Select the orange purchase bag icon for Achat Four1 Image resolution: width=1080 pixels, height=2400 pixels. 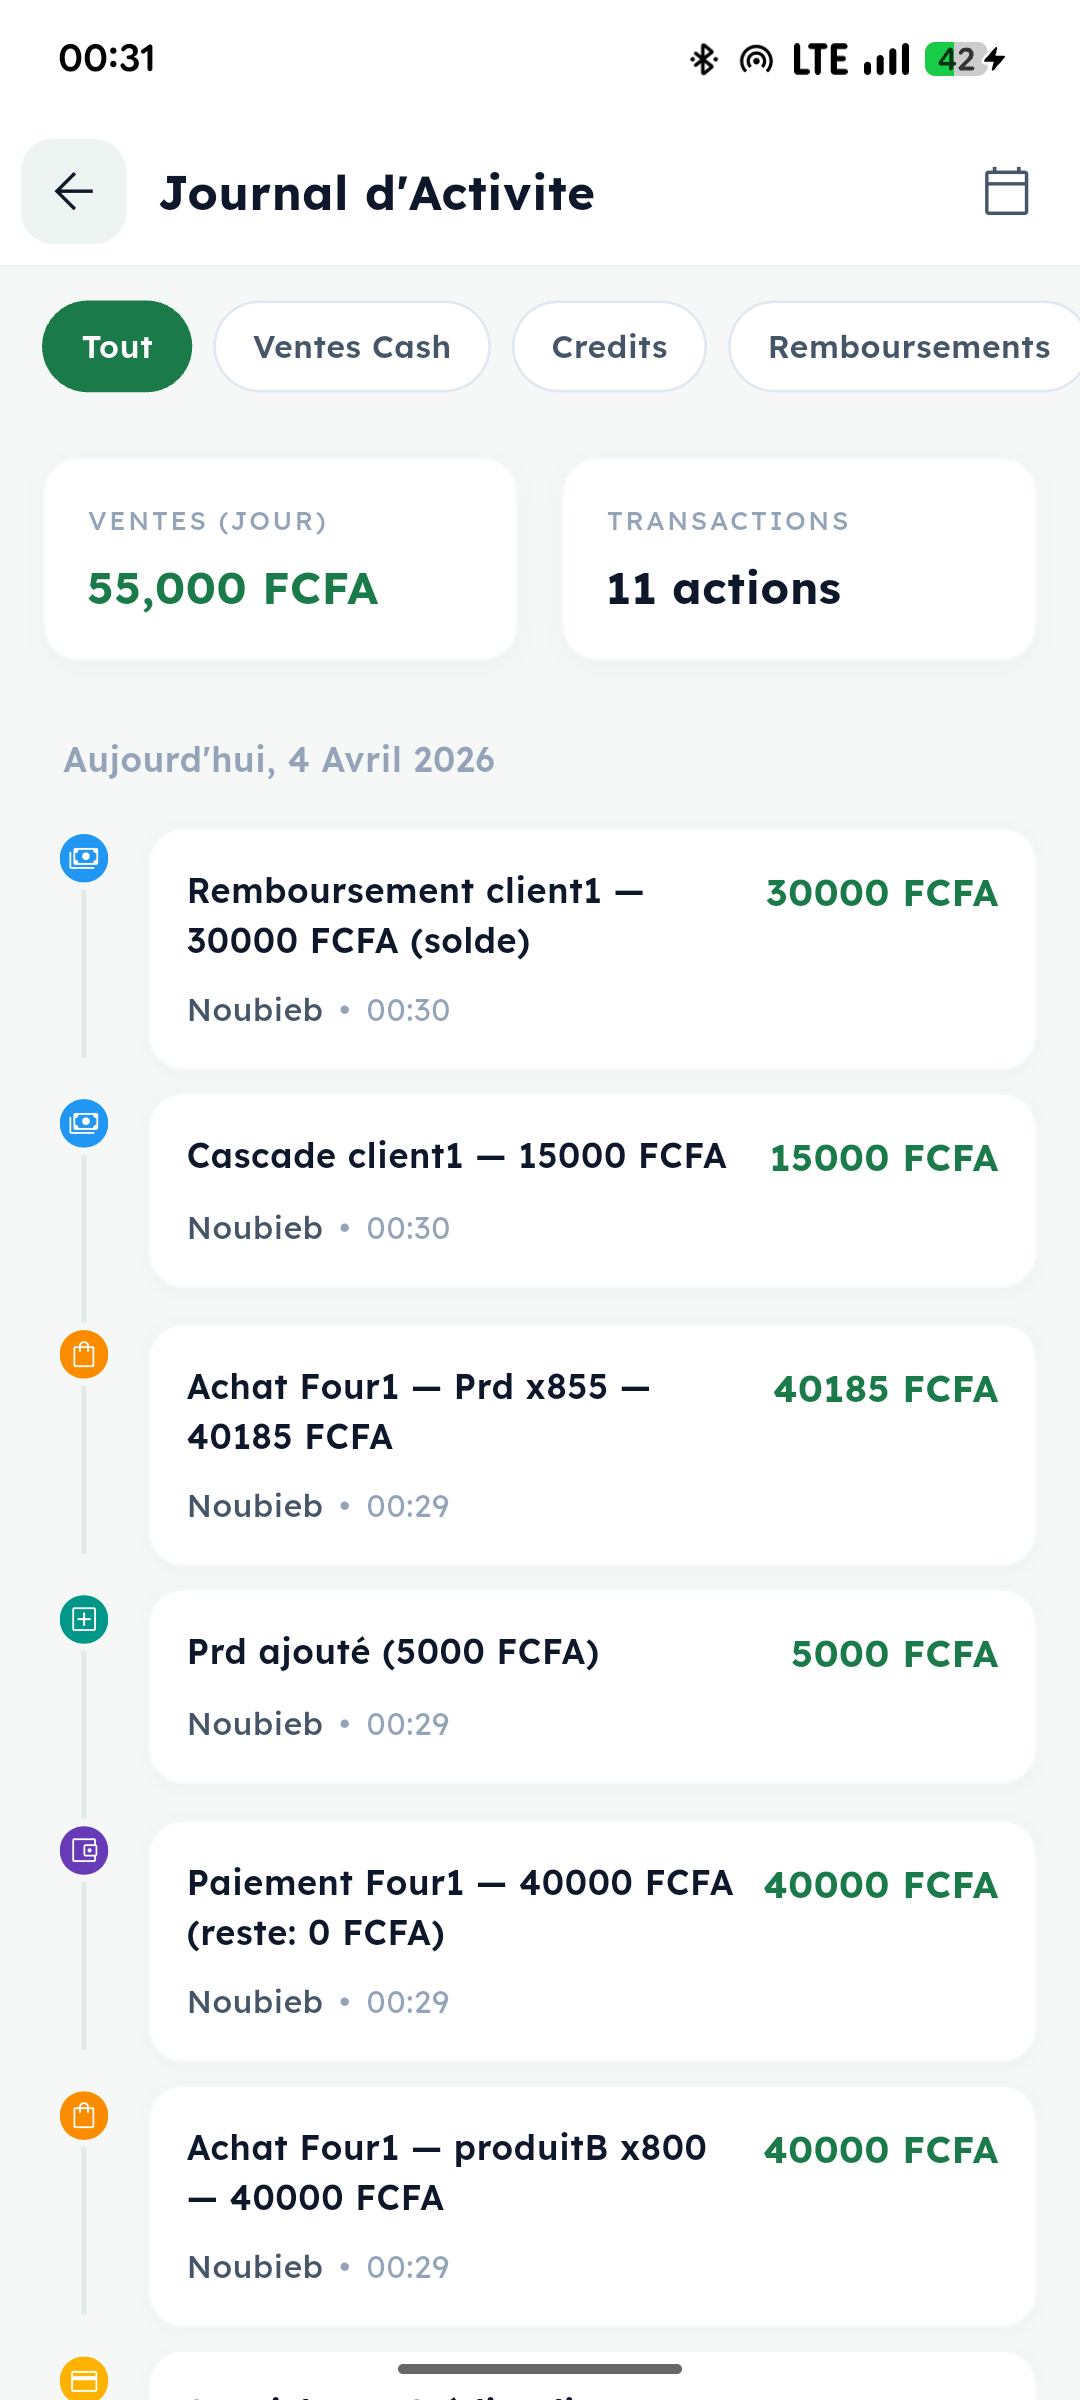click(85, 1354)
